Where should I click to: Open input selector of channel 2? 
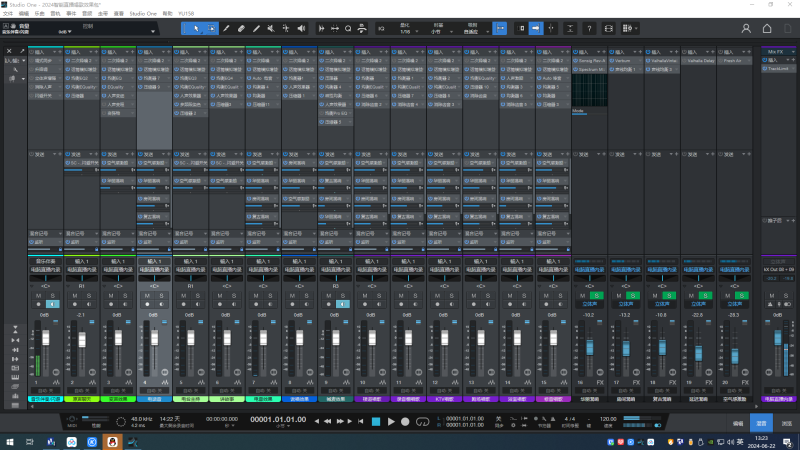[x=82, y=261]
